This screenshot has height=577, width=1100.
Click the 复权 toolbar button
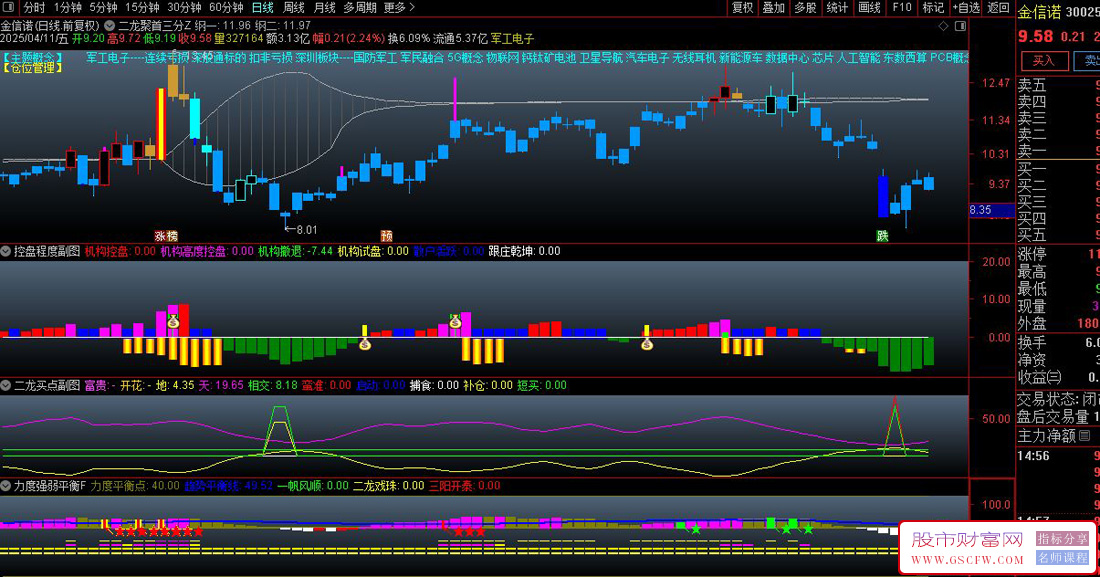click(x=742, y=8)
